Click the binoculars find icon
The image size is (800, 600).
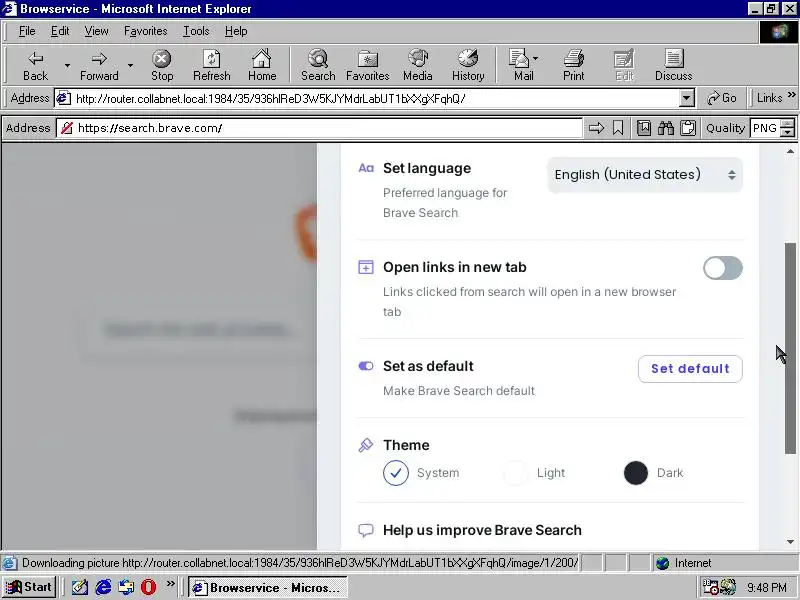666,128
